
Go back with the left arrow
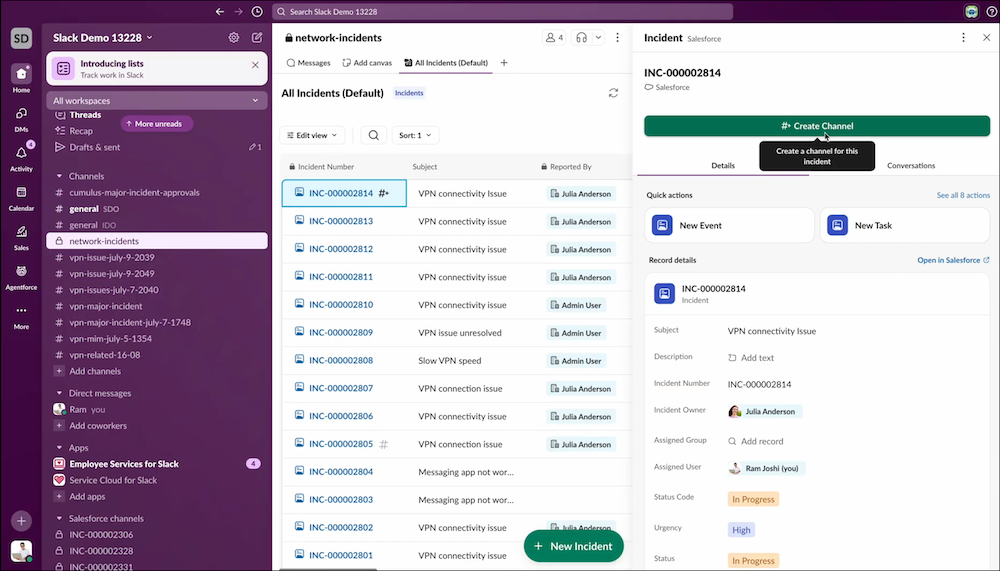coord(219,11)
